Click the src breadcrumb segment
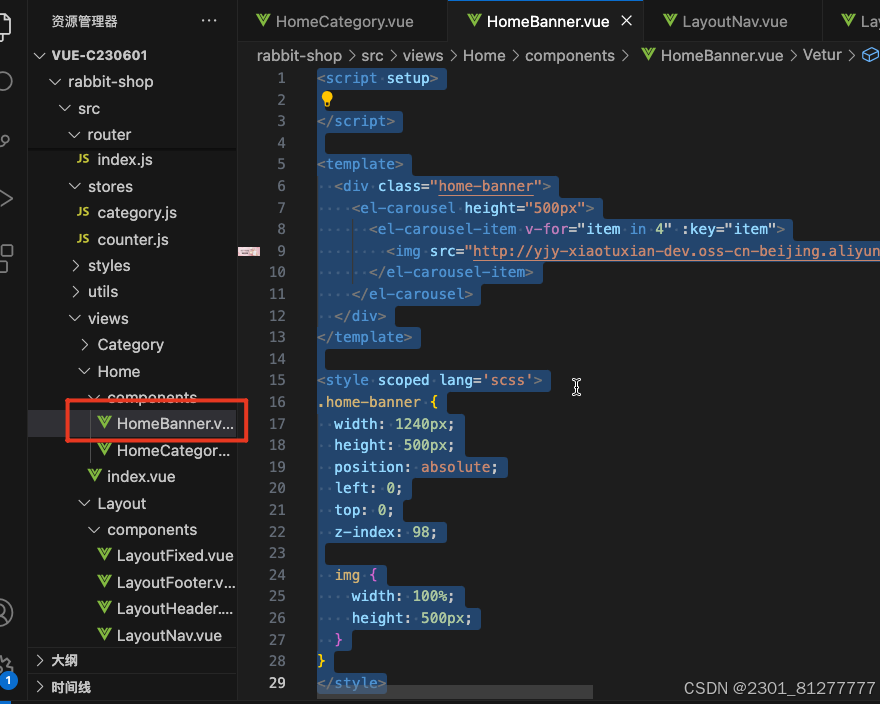Viewport: 880px width, 704px height. coord(372,56)
